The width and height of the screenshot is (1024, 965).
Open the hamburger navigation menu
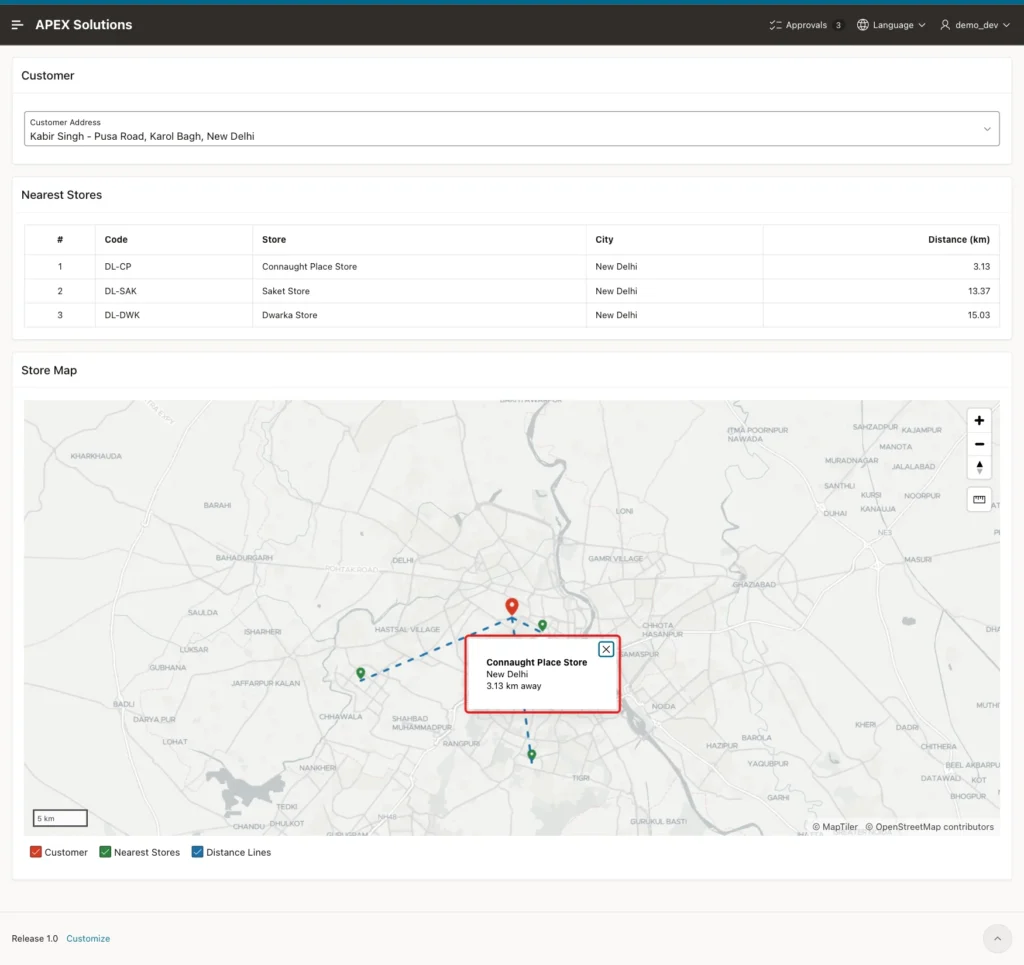click(18, 25)
